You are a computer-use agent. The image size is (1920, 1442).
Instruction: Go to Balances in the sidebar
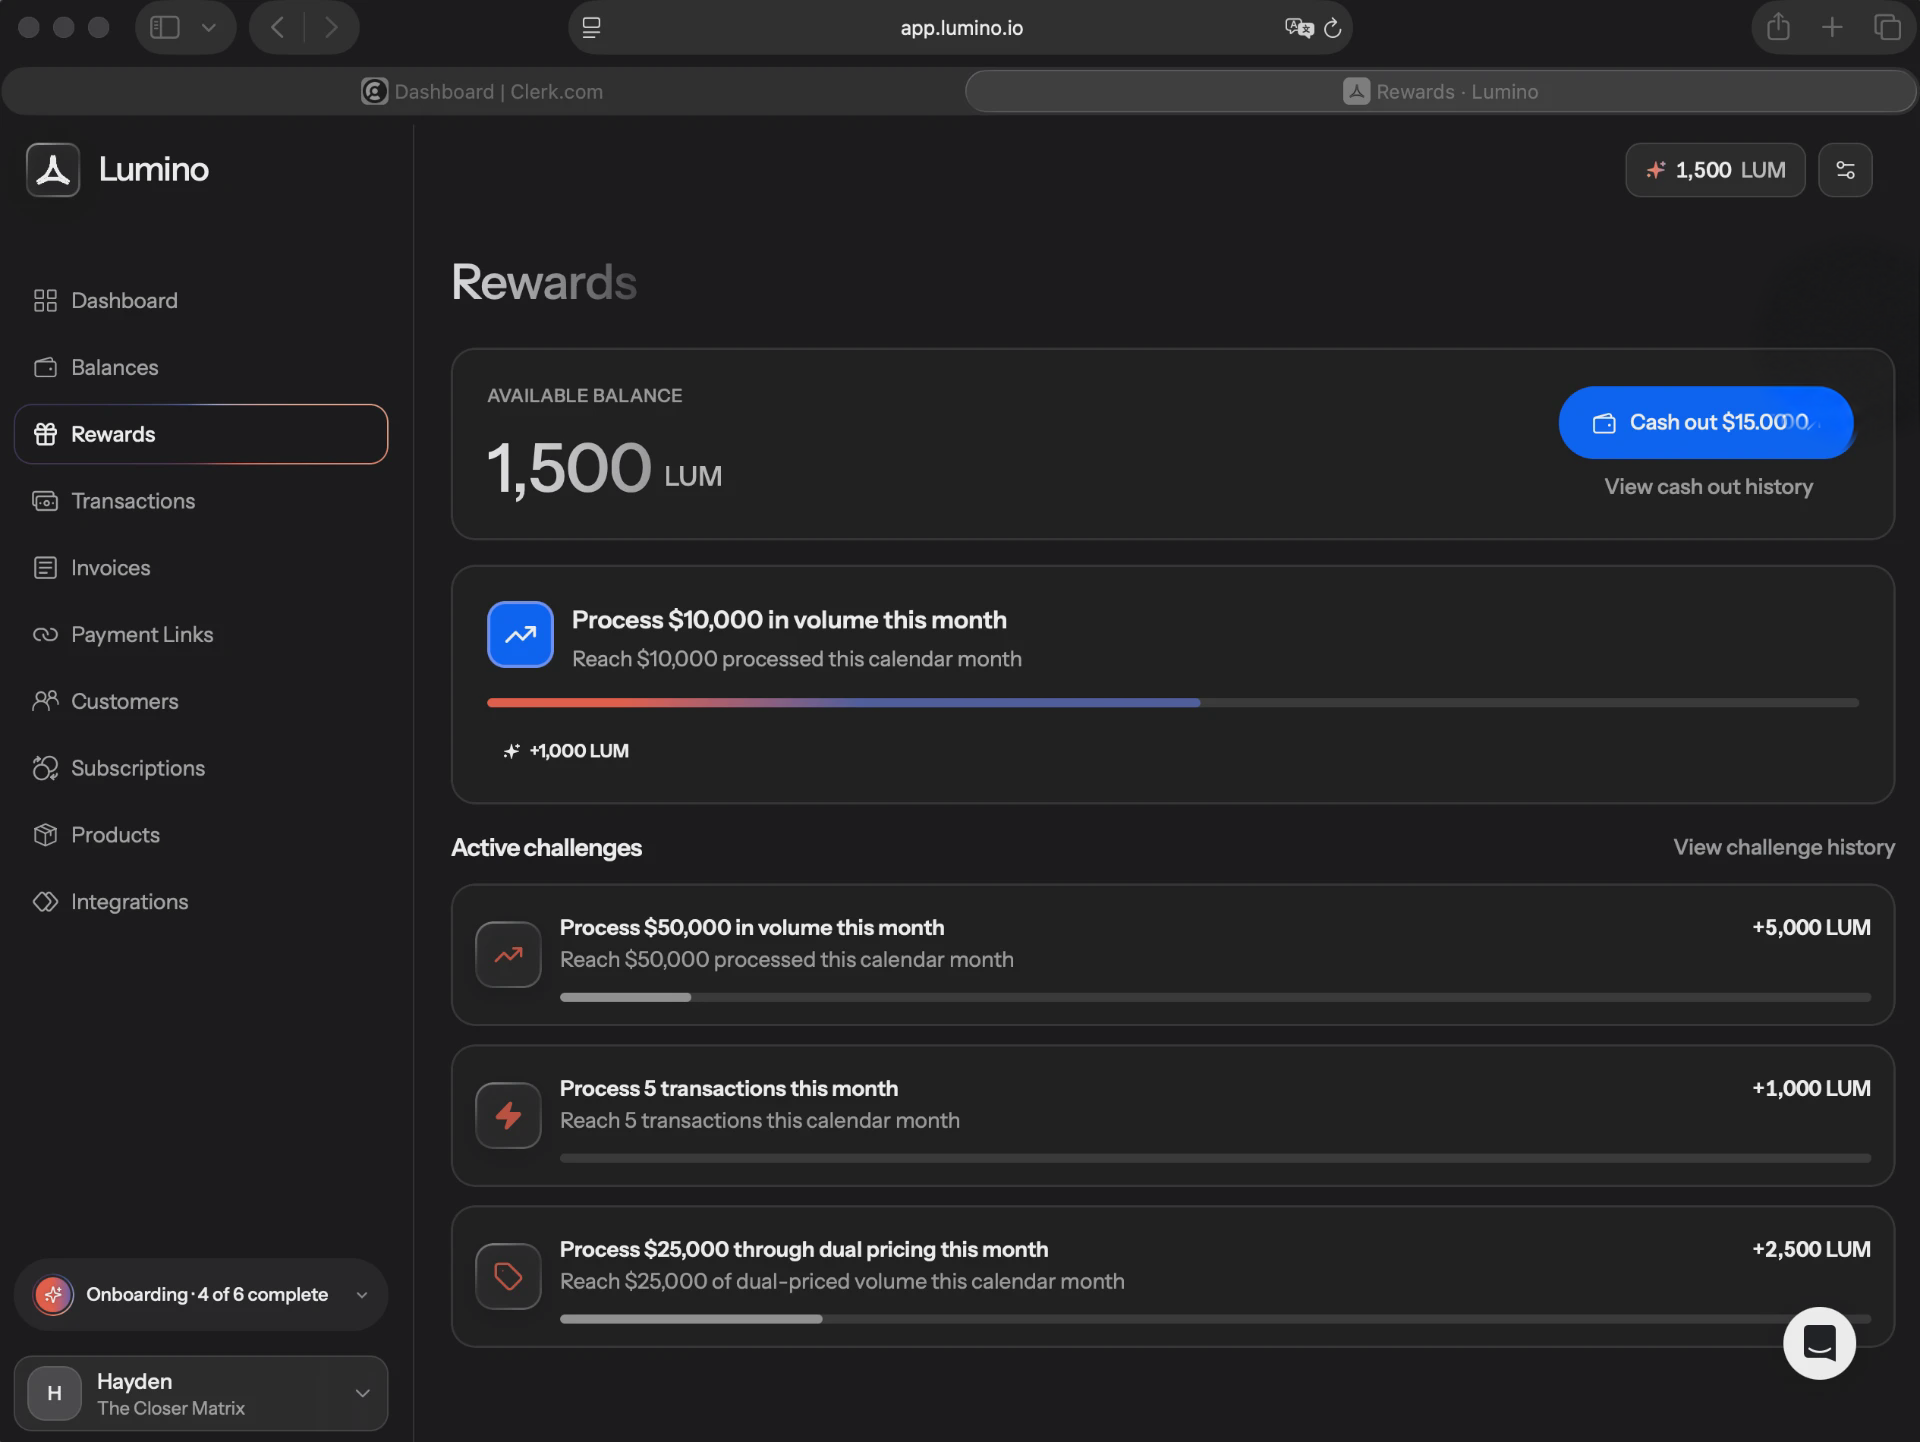click(x=200, y=368)
